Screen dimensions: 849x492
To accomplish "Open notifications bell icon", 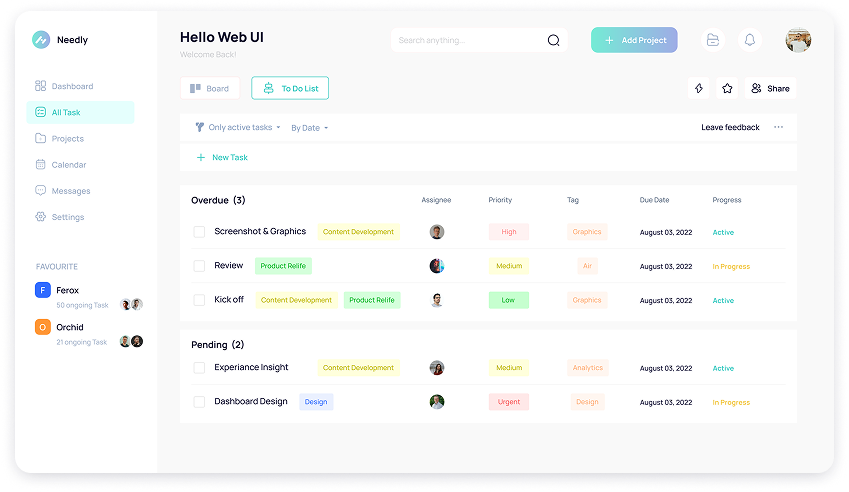I will pos(750,40).
